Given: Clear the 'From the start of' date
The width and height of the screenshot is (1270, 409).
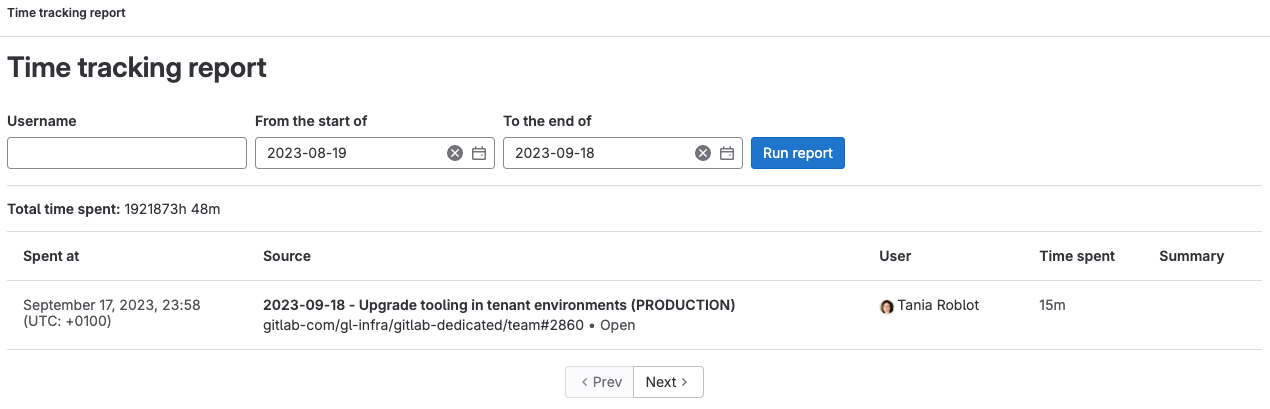Looking at the screenshot, I should [x=455, y=153].
